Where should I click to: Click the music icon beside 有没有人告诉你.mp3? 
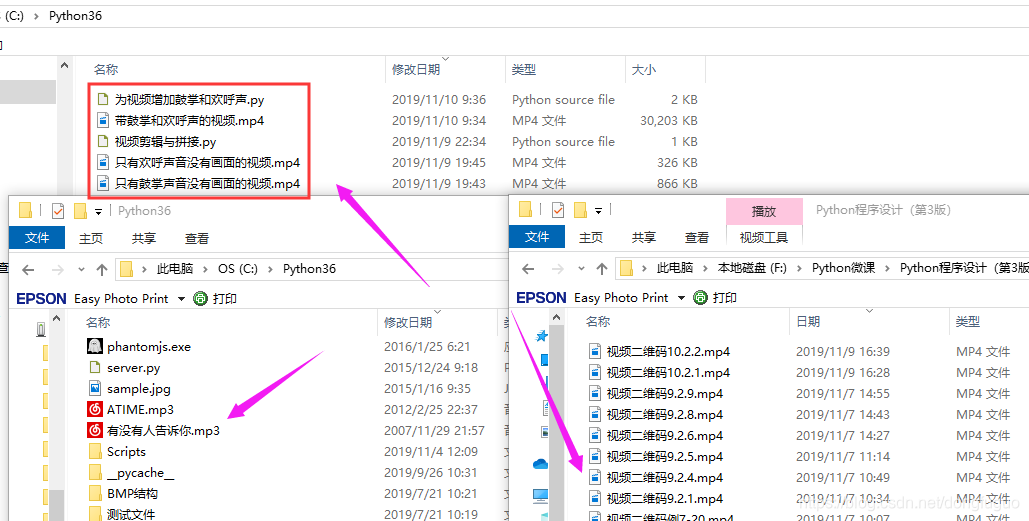94,430
